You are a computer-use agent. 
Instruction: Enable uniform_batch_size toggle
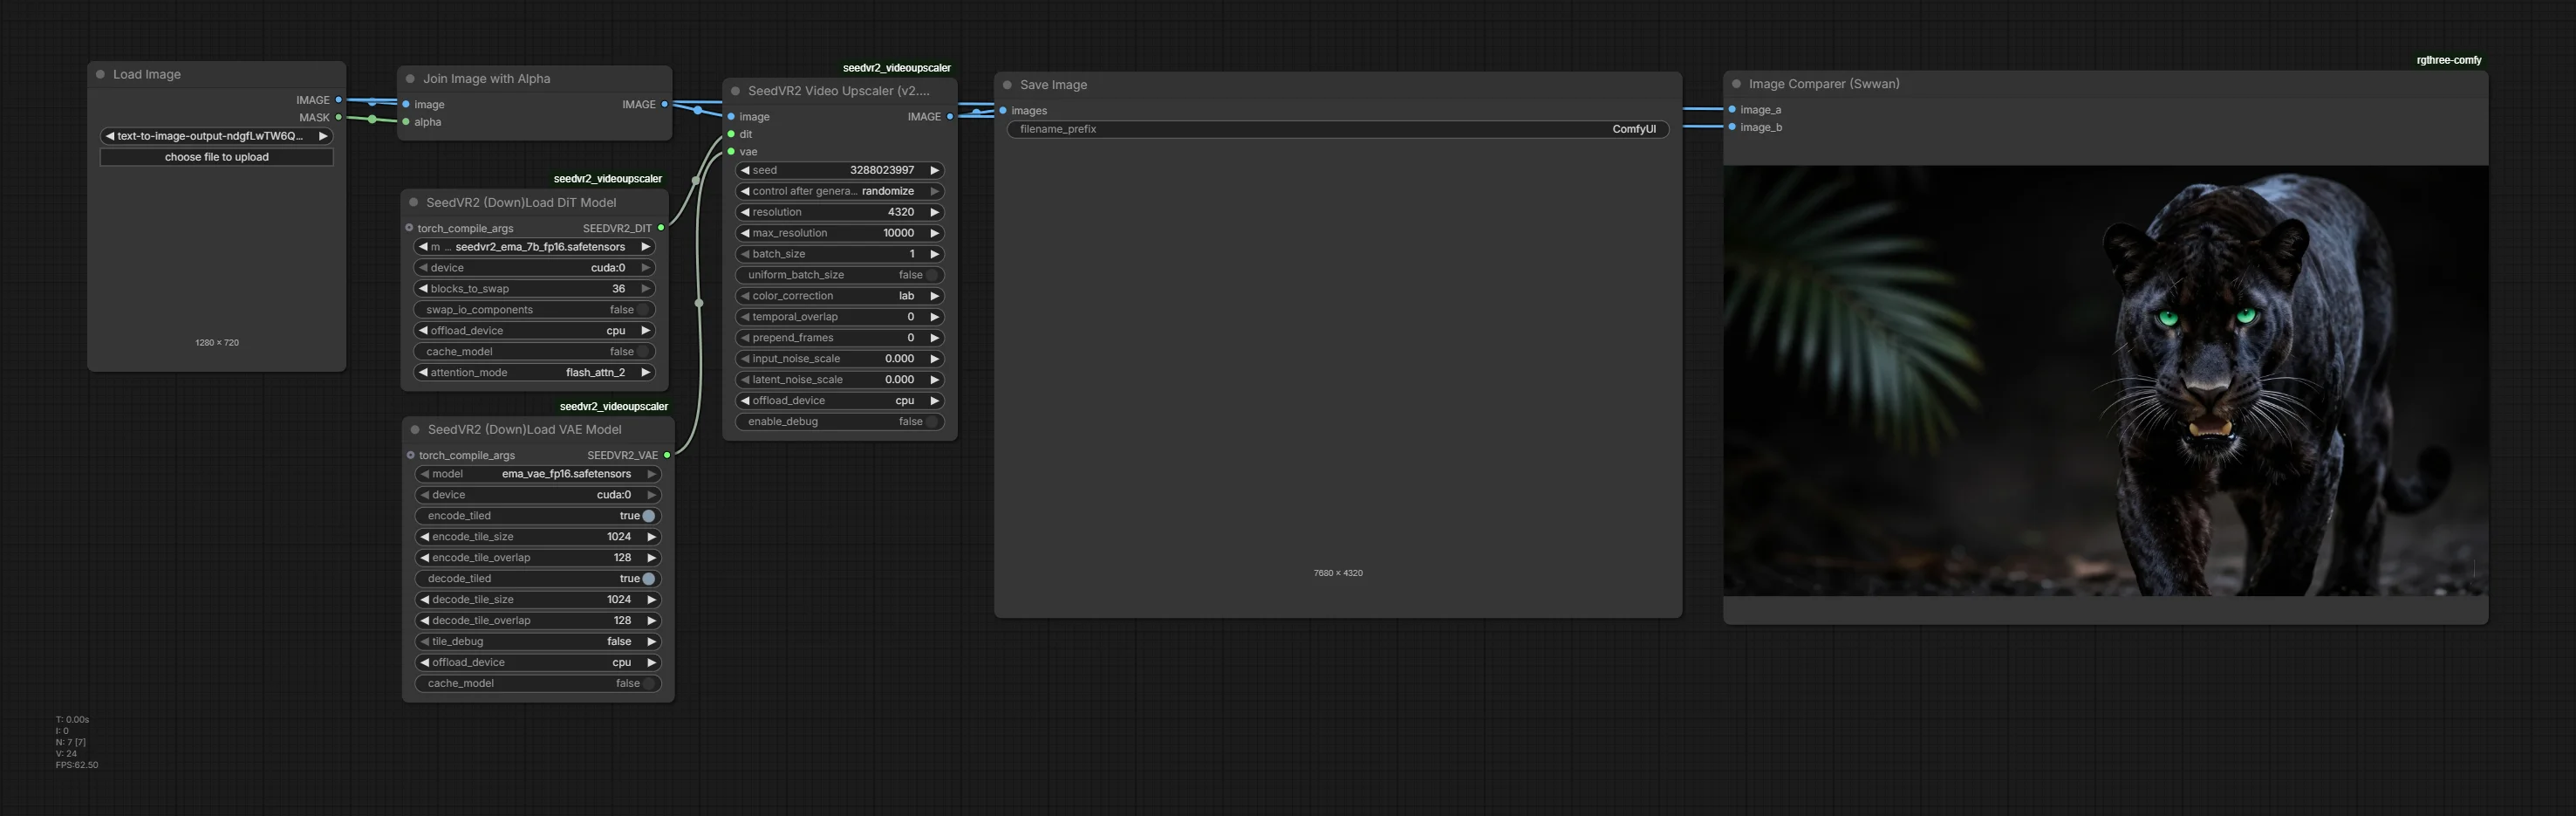click(x=931, y=275)
